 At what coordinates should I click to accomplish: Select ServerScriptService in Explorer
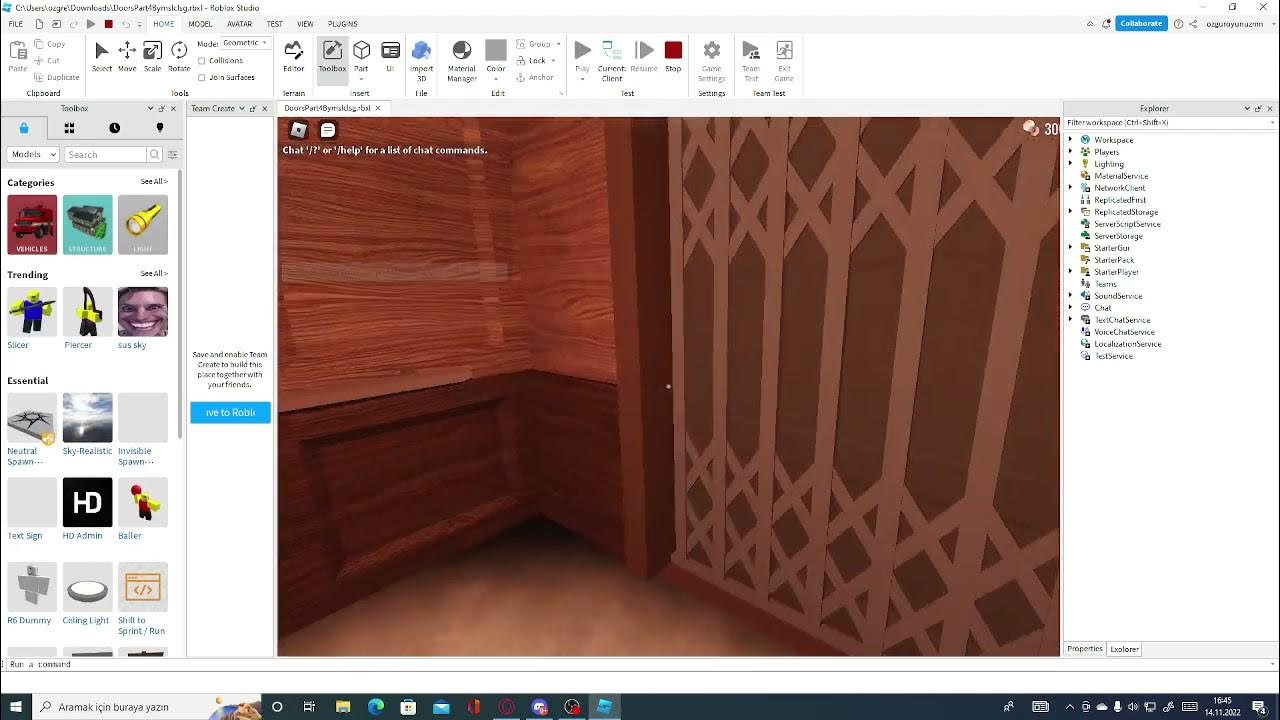click(x=1127, y=224)
